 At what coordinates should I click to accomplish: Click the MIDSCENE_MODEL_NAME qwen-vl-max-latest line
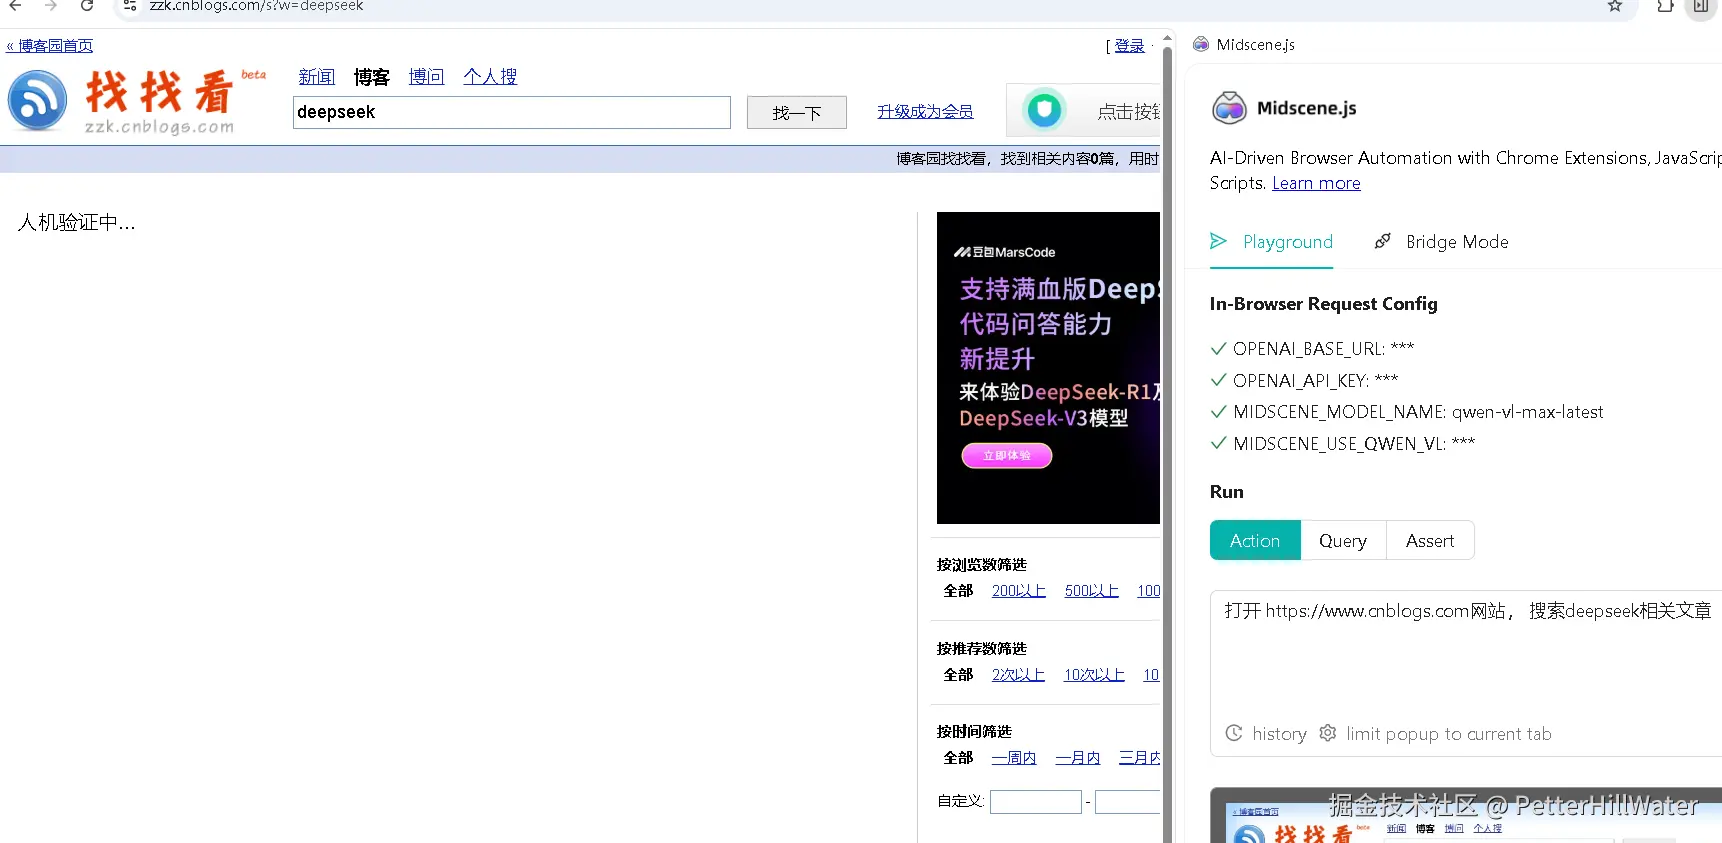click(x=1406, y=412)
